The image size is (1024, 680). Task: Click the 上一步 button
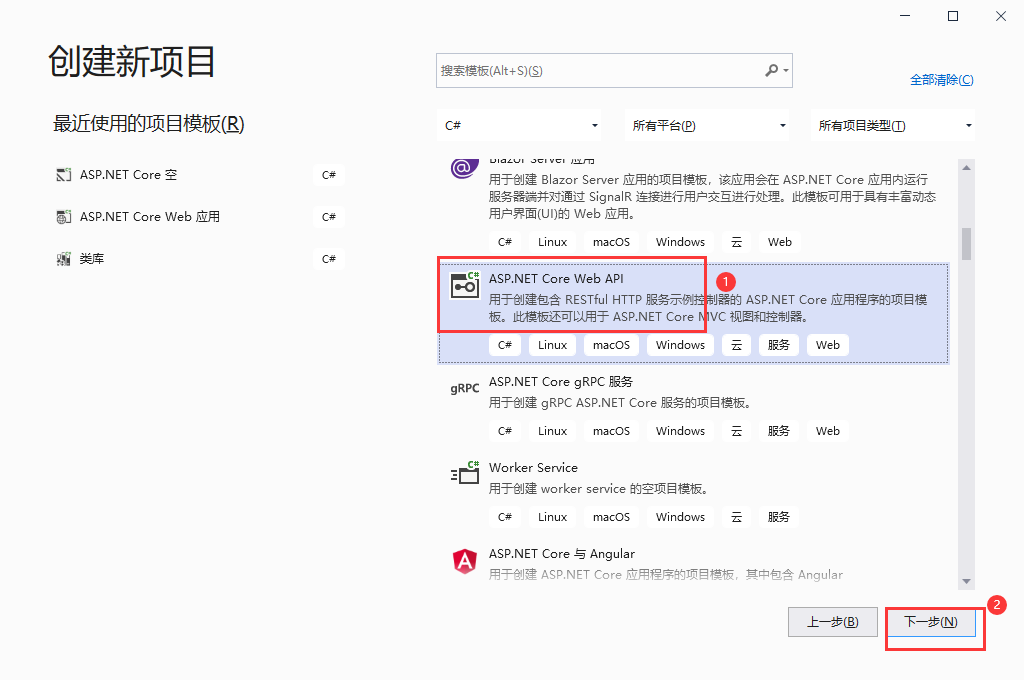click(x=832, y=621)
